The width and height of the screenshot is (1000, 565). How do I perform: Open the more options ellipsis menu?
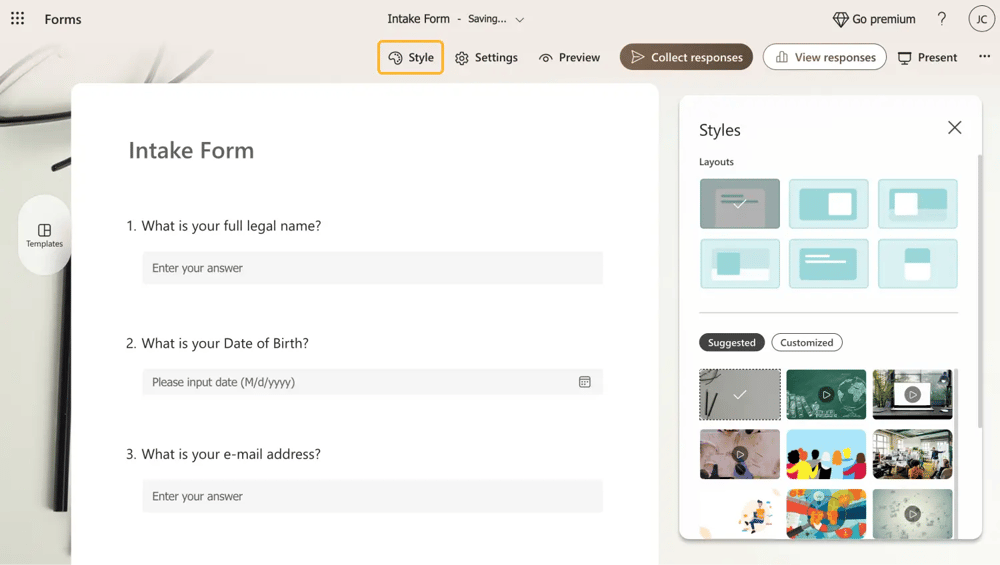tap(984, 57)
